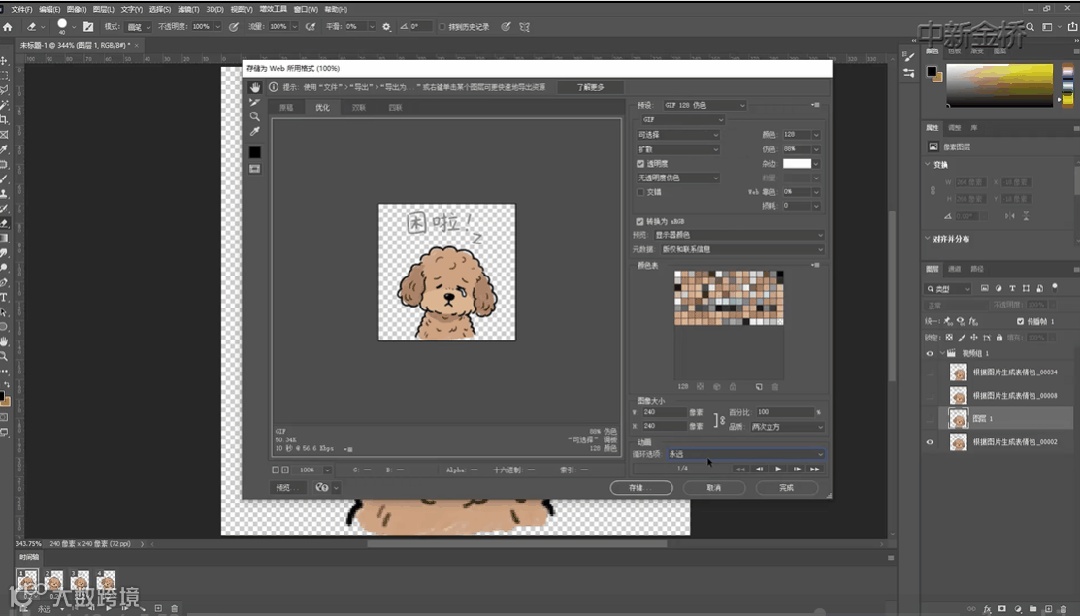Viewport: 1080px width, 616px height.
Task: Select the Slice Select tool in dialog
Action: 255,102
